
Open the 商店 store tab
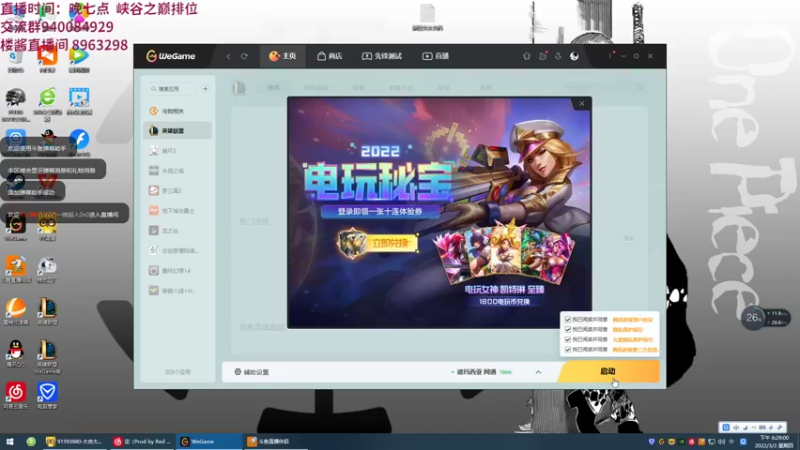click(x=330, y=56)
